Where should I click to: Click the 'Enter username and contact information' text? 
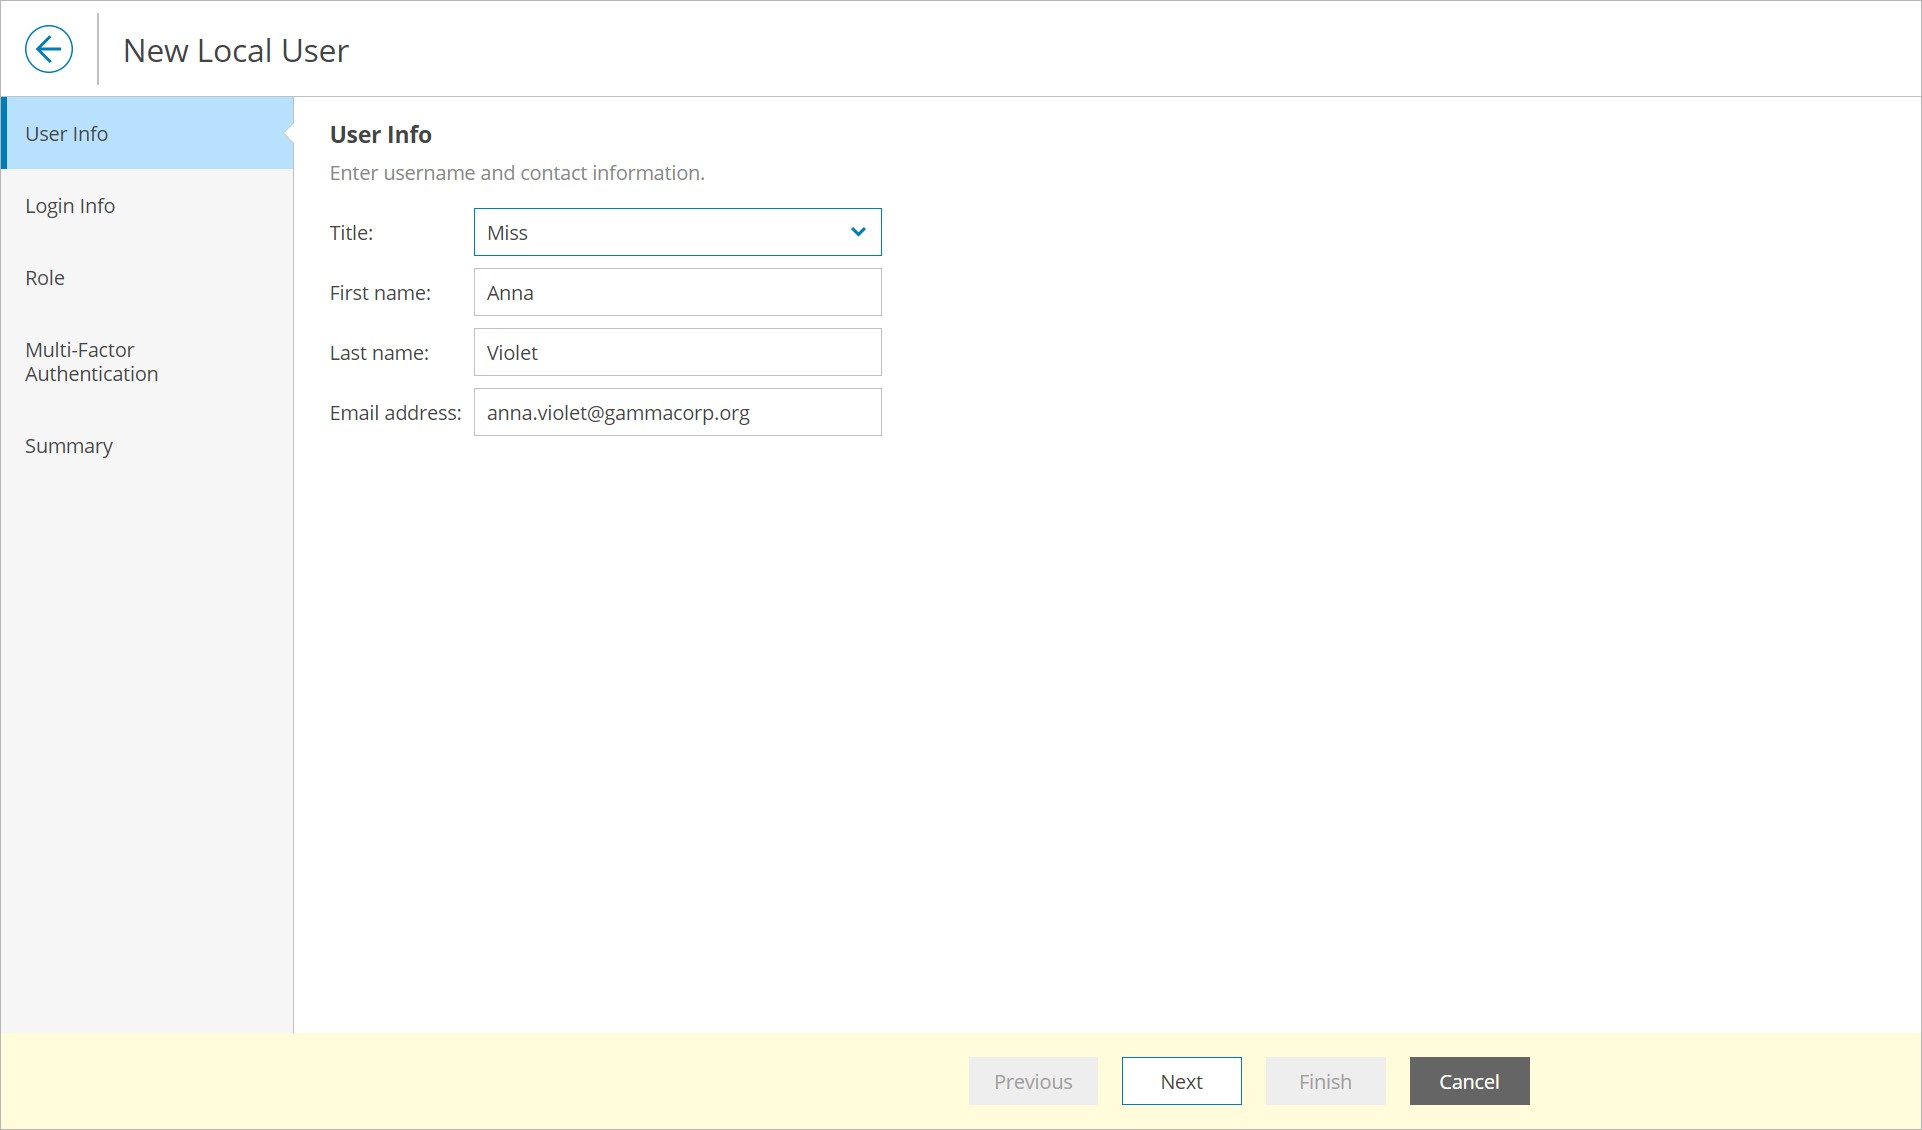click(x=517, y=173)
